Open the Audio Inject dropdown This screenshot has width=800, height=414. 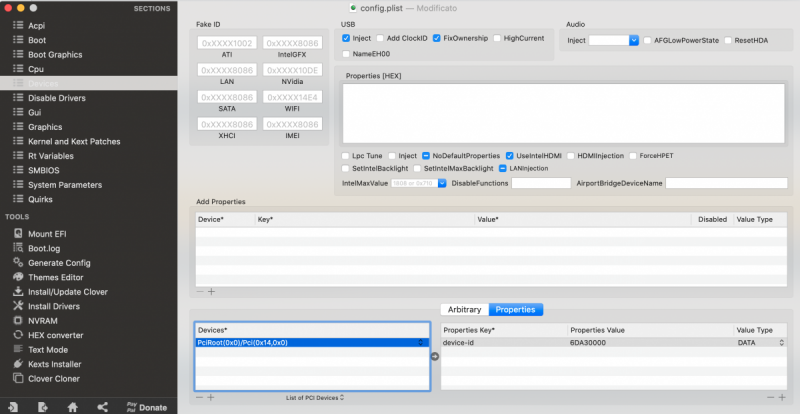click(x=634, y=40)
